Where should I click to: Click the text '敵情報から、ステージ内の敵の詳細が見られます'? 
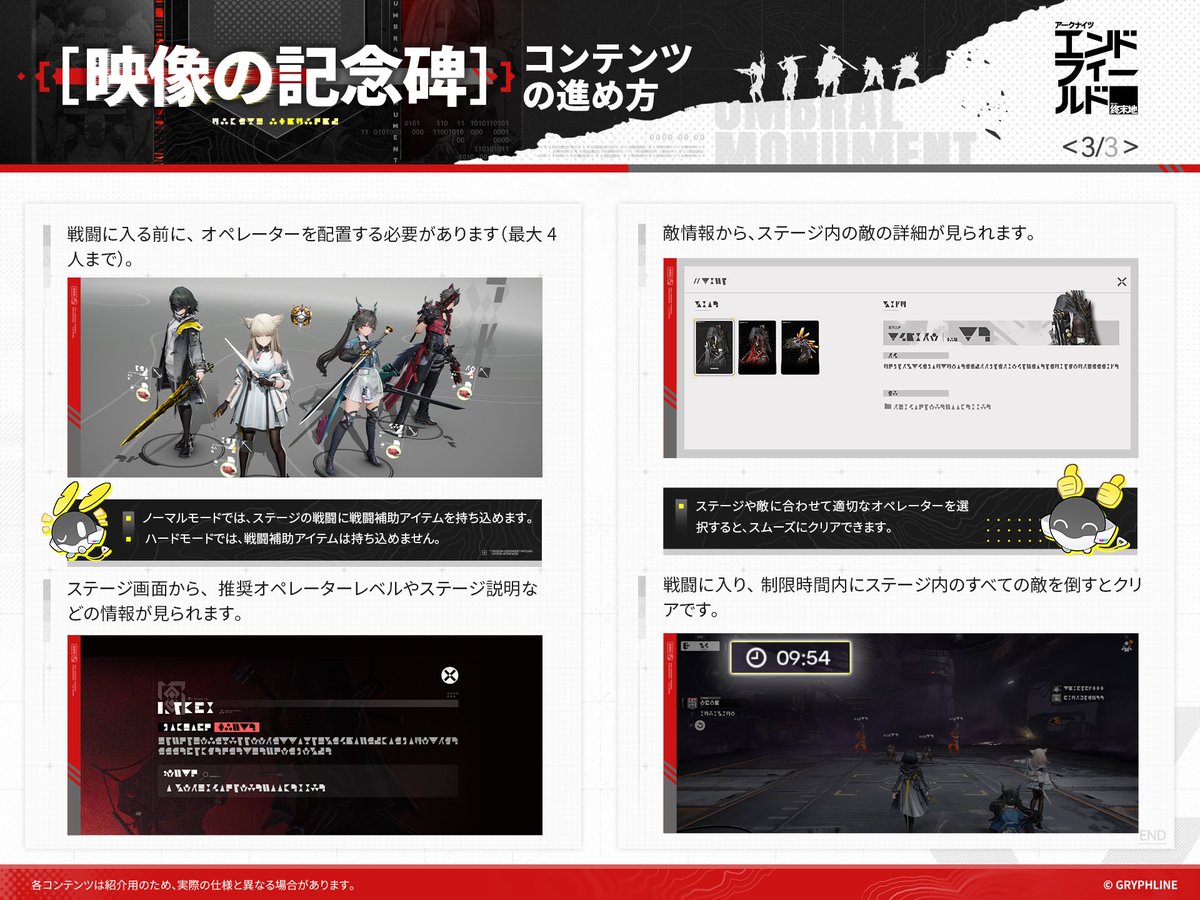849,233
